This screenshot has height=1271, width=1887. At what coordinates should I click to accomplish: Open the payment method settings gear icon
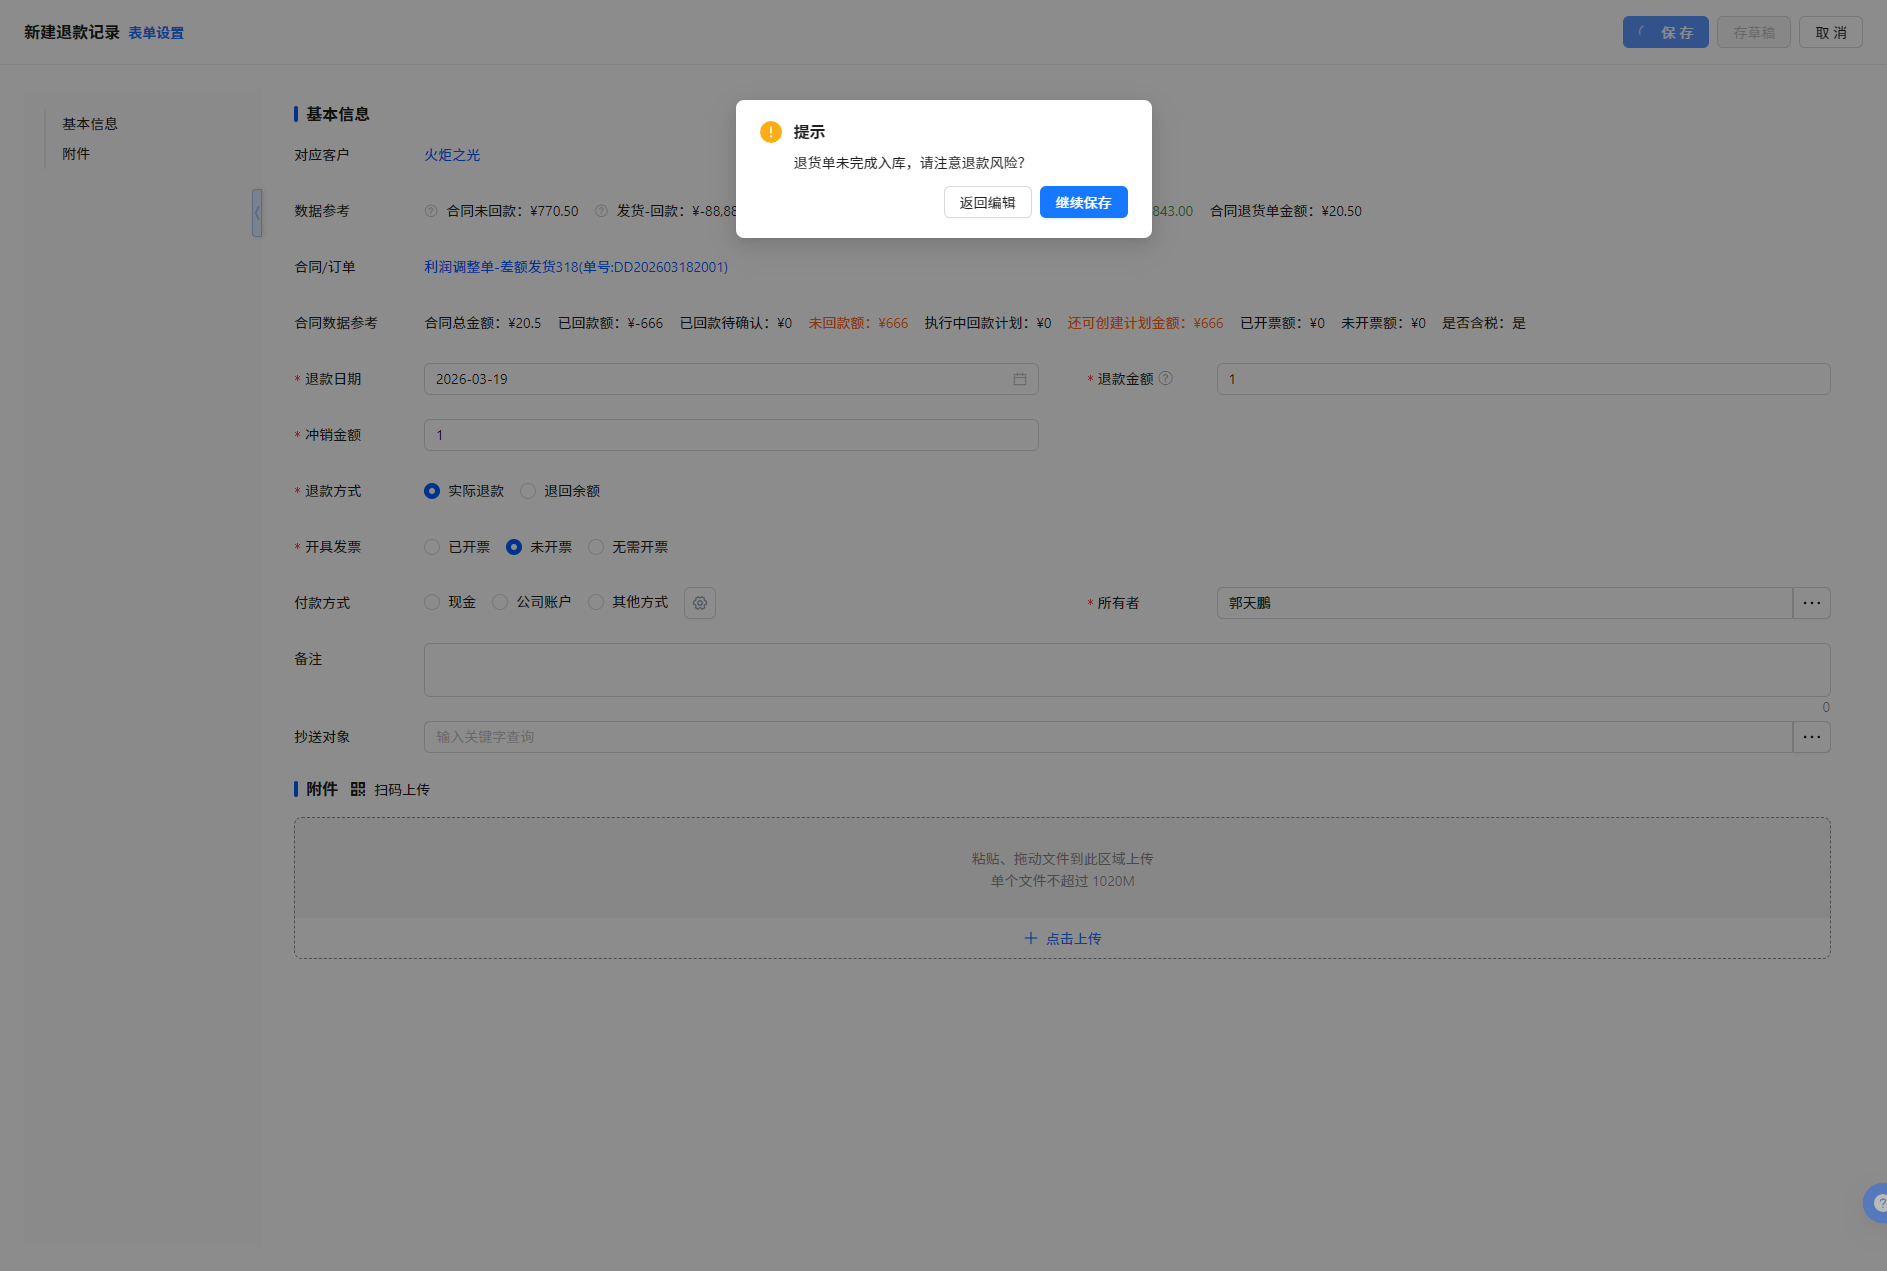700,603
